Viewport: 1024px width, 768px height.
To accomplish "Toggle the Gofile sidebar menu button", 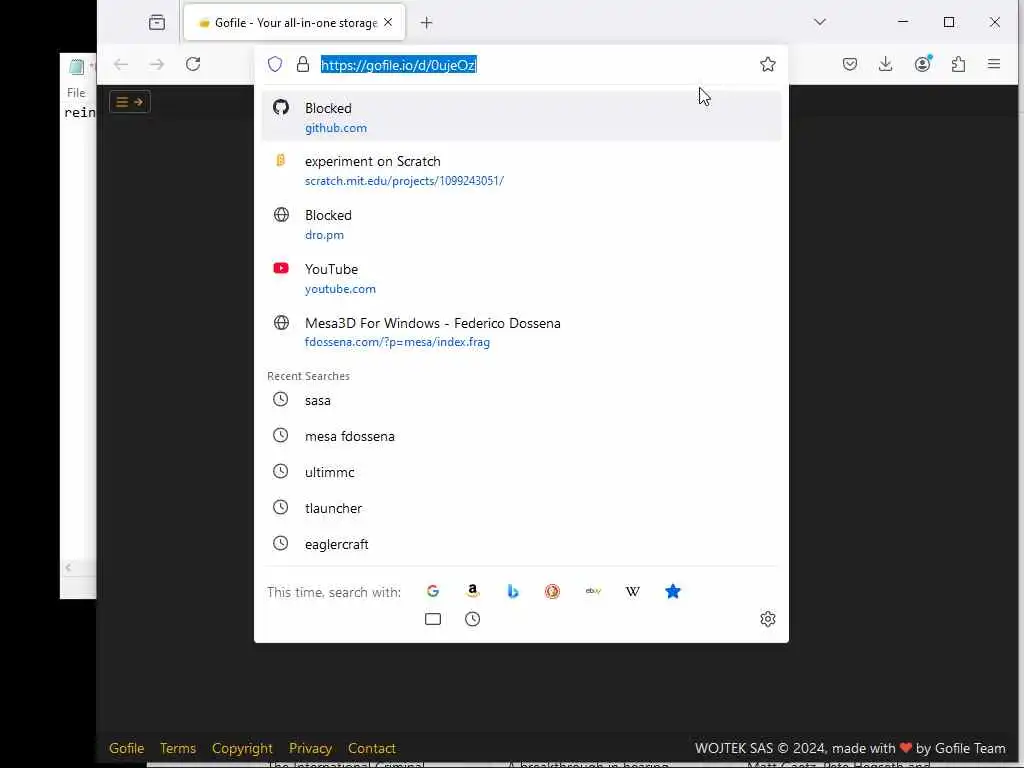I will point(130,102).
